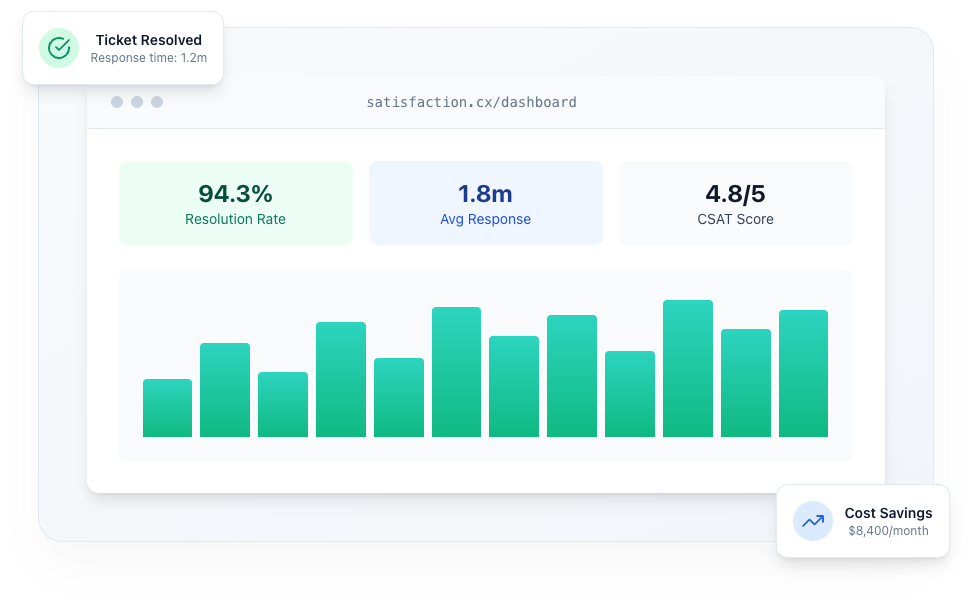Click the blue trending-up arrow icon
972x609 pixels.
tap(813, 521)
